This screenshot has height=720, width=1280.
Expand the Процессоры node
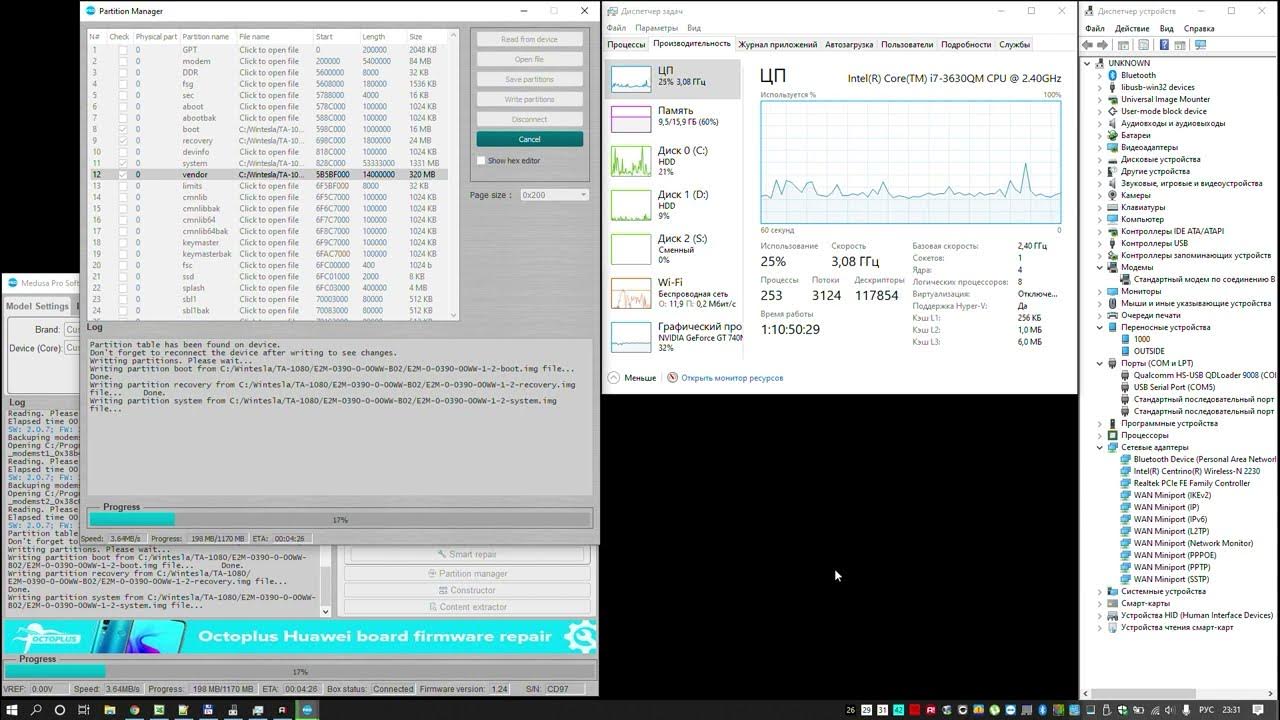(x=1100, y=435)
